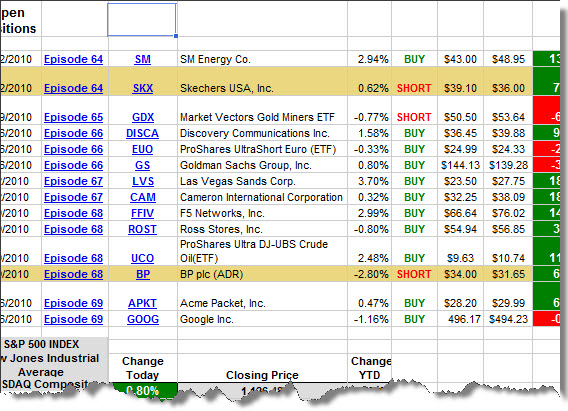The width and height of the screenshot is (568, 411).
Task: Follow Episode 65 link in GDX row
Action: [x=74, y=117]
